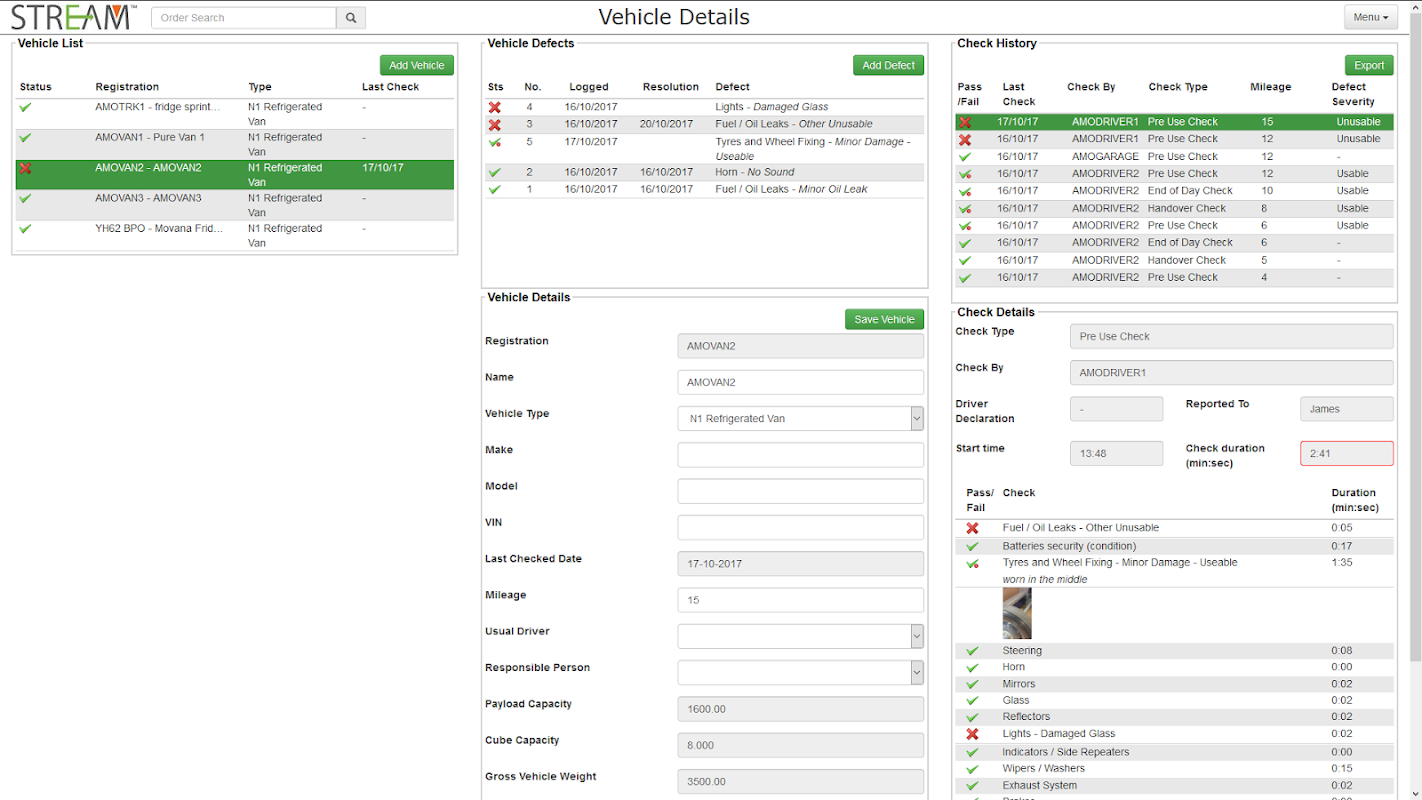Click the tick beside the Steering check

pyautogui.click(x=972, y=651)
